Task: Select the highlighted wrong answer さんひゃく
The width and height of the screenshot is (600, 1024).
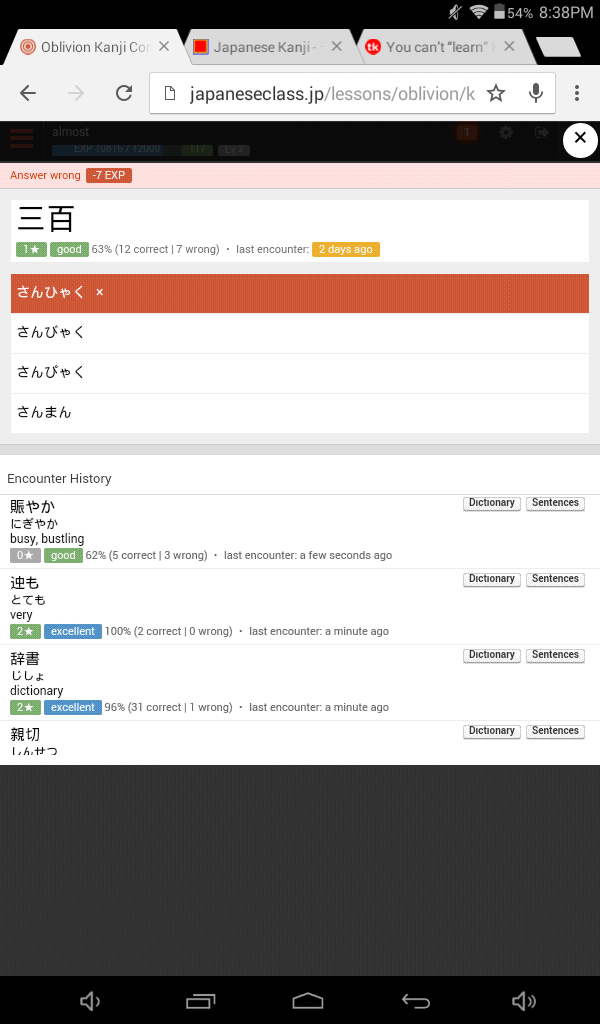Action: (300, 292)
